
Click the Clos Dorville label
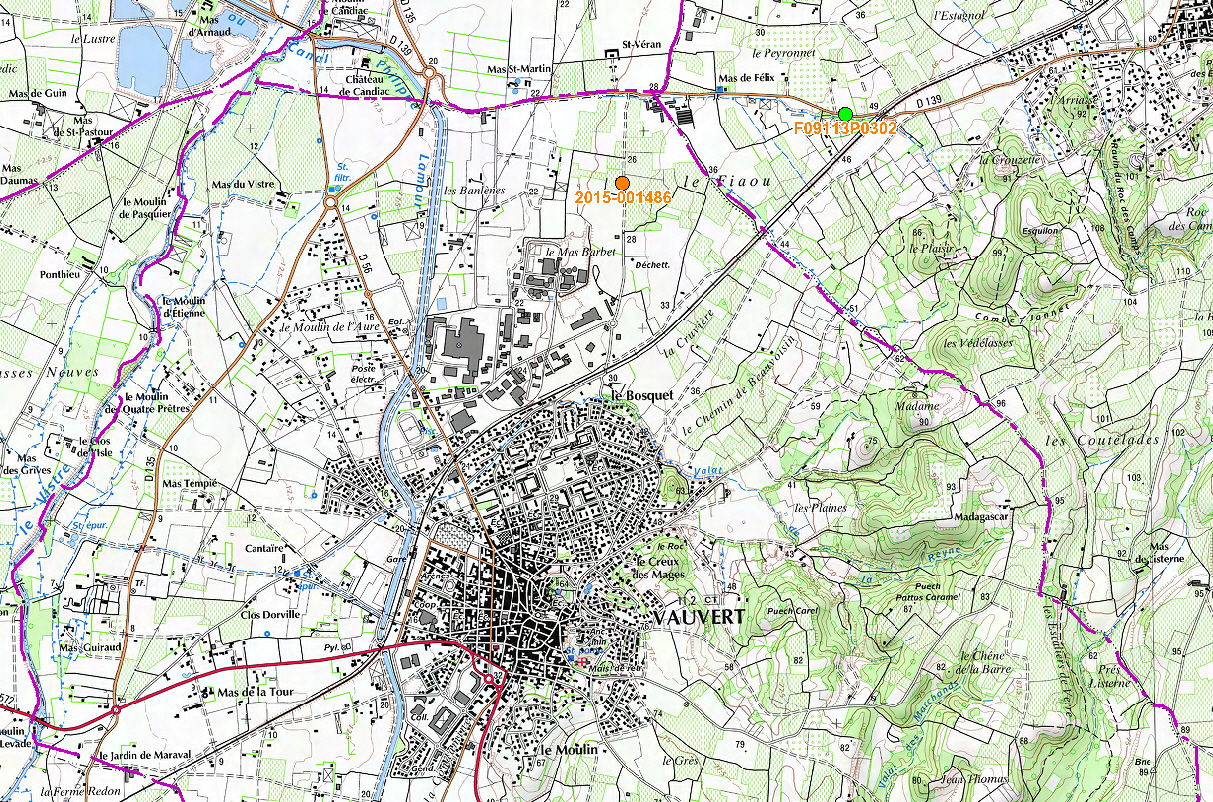coord(269,614)
